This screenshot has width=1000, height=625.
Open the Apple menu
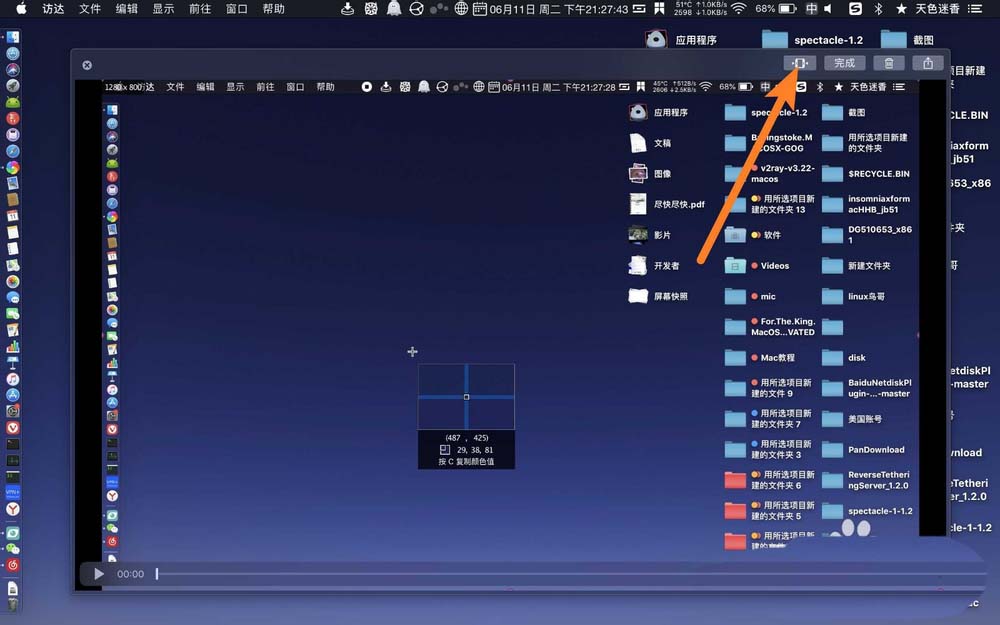coord(20,8)
